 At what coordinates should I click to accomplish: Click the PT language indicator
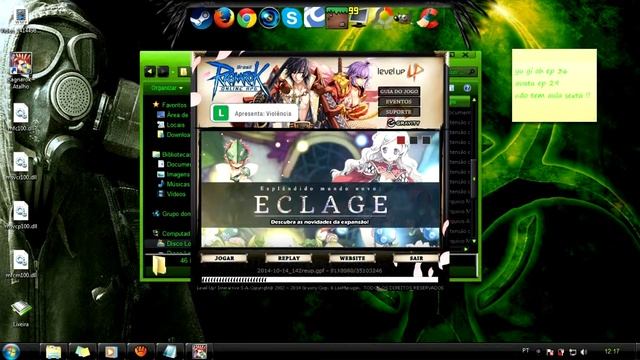coord(526,351)
